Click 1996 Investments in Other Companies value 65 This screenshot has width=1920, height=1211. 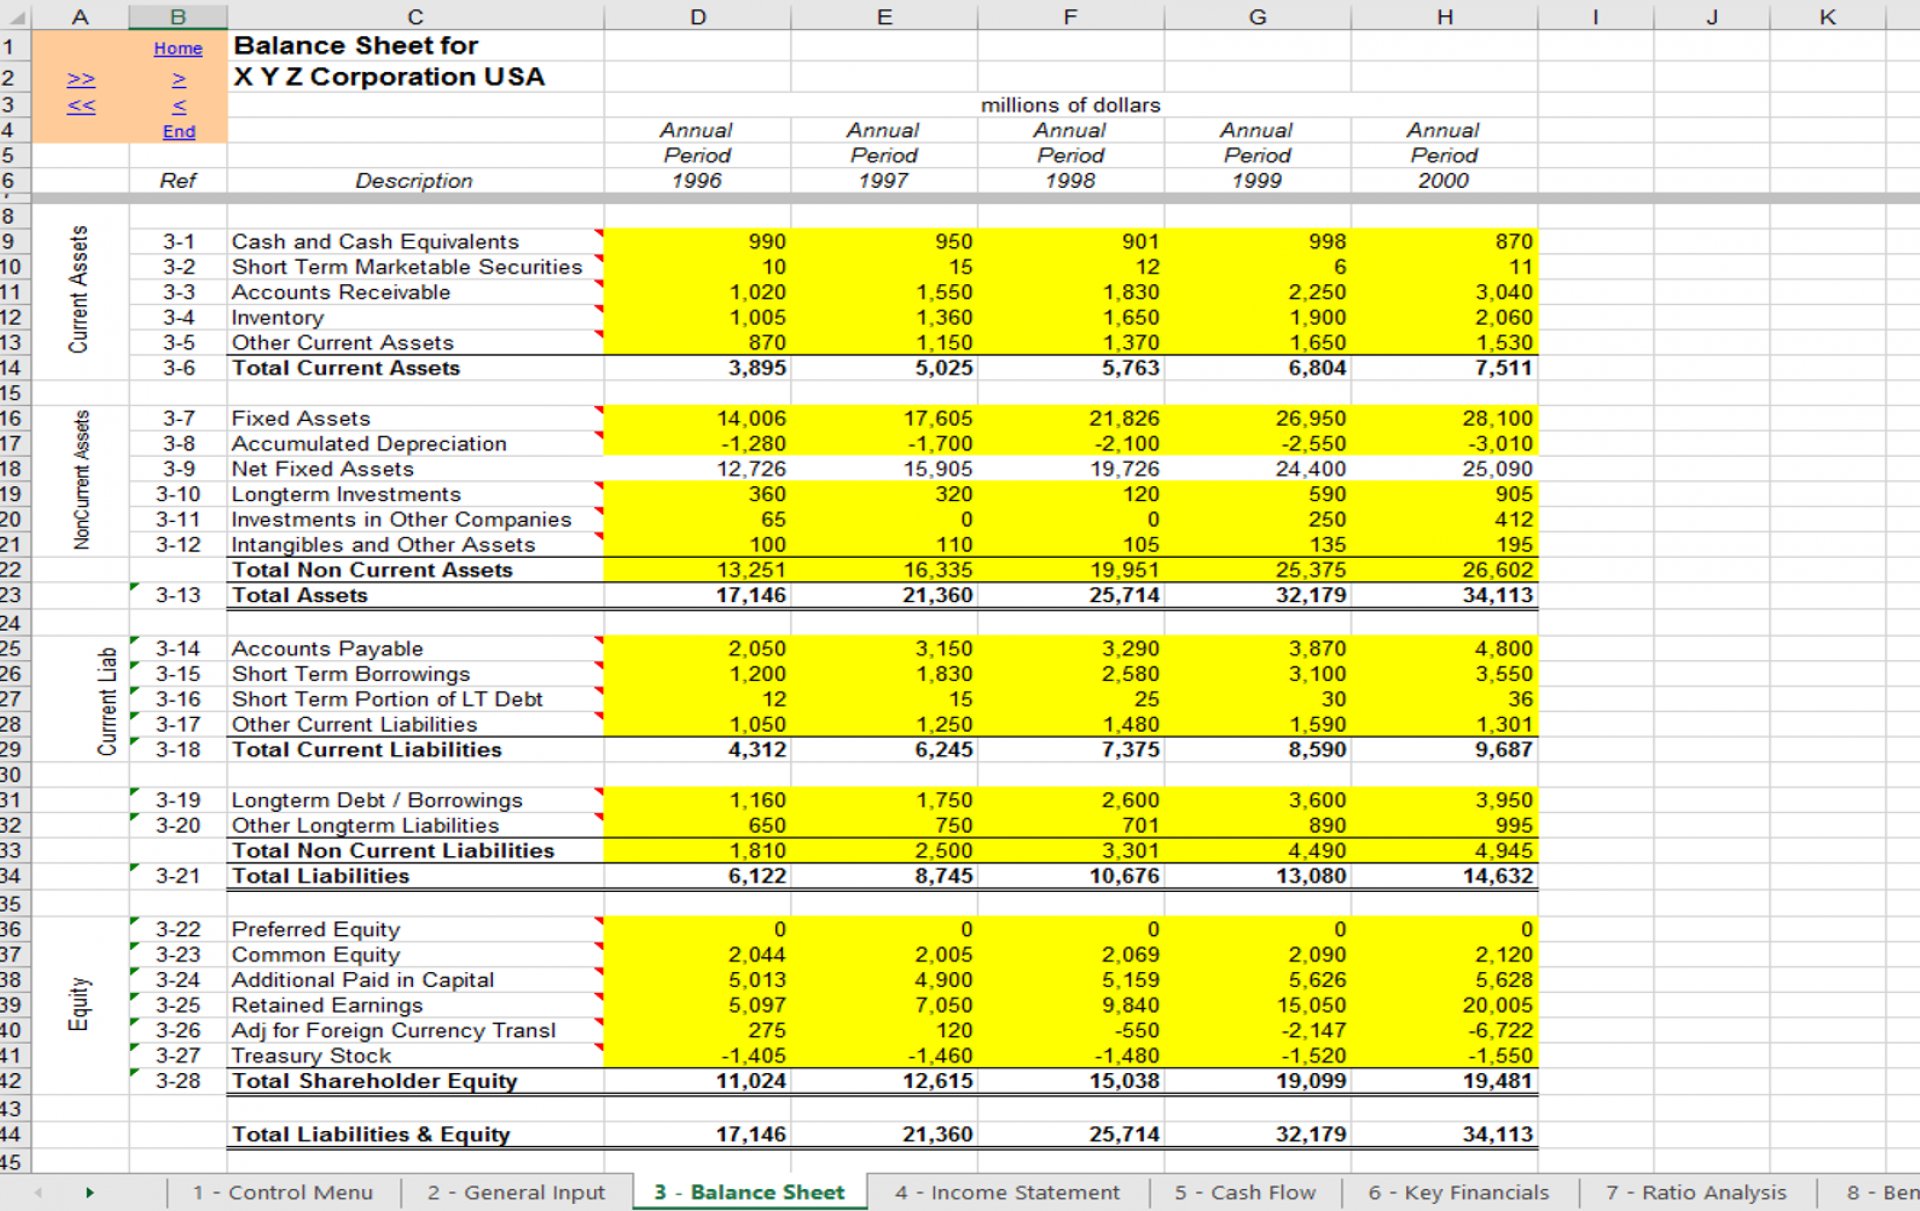tap(697, 519)
